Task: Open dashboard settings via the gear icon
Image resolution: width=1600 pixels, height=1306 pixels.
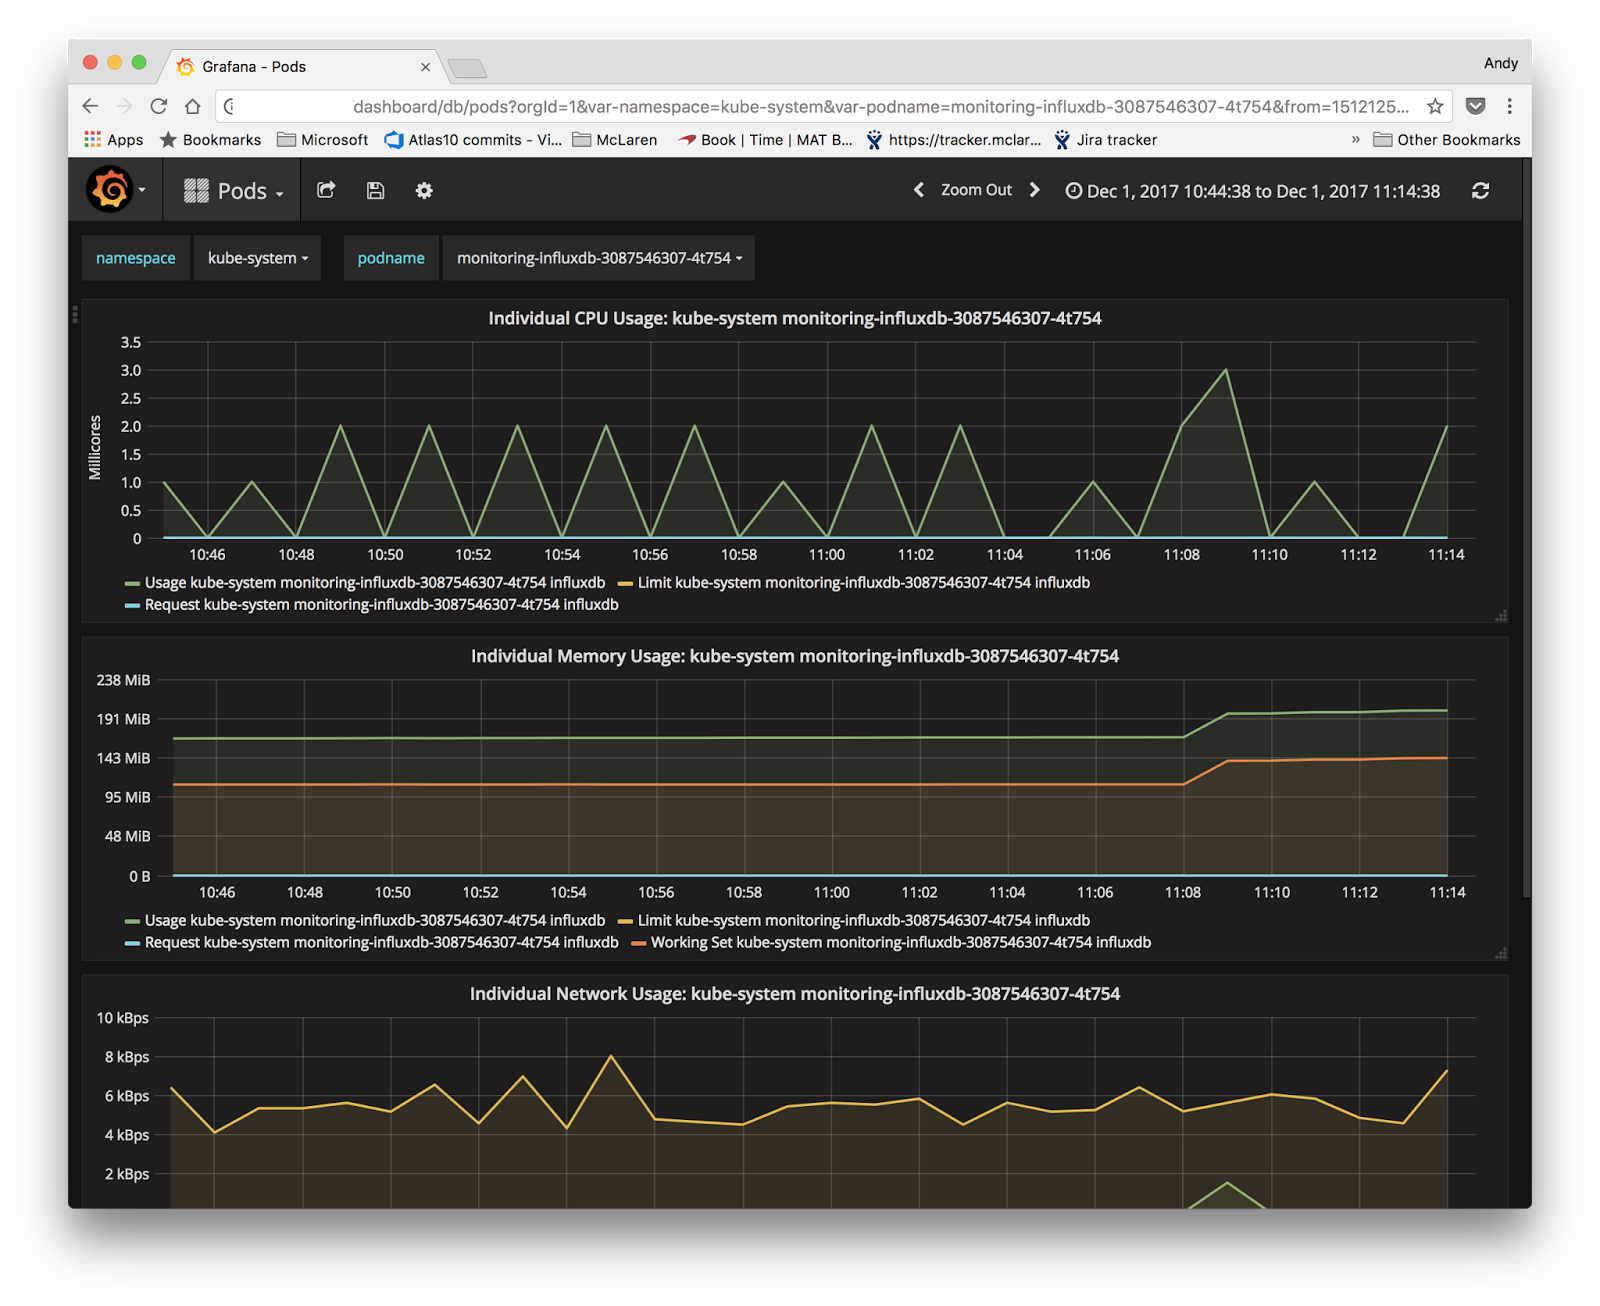Action: [423, 191]
